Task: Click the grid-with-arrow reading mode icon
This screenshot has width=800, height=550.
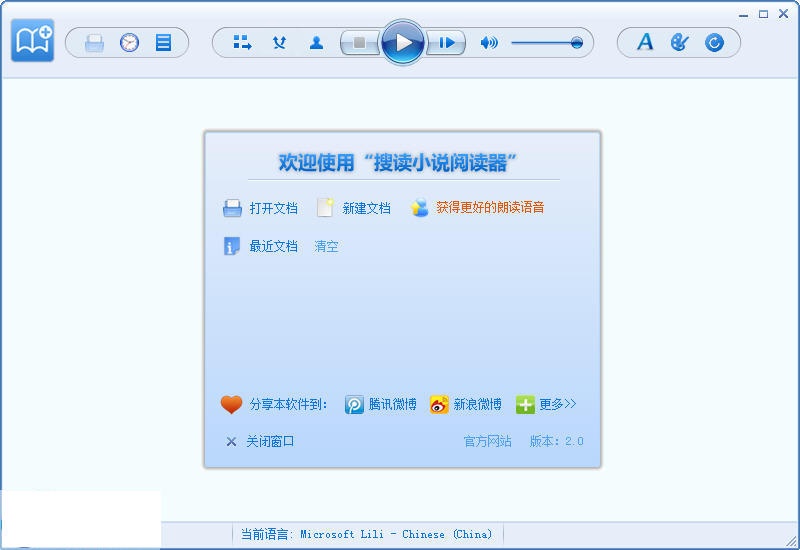Action: point(242,42)
